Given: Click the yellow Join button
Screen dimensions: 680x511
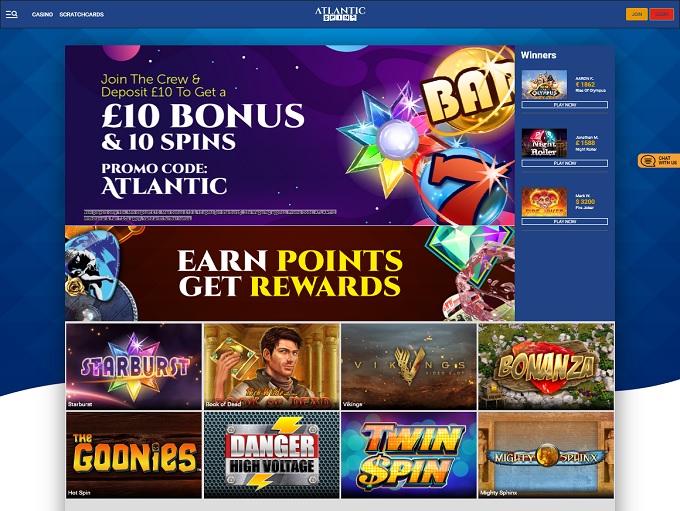Looking at the screenshot, I should click(x=637, y=14).
